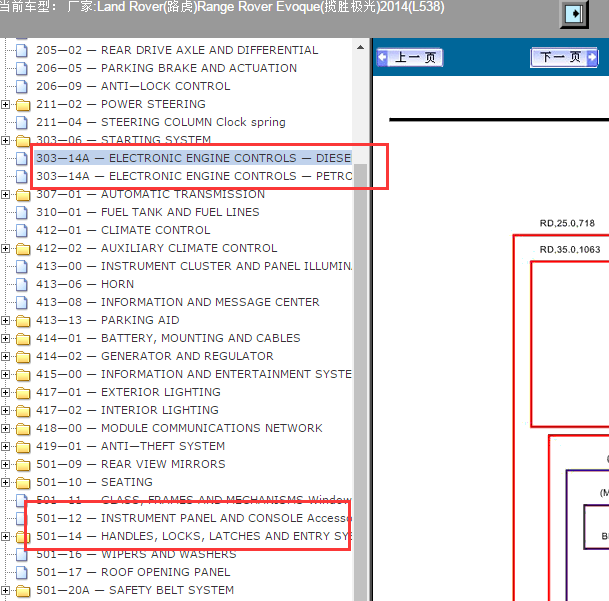
Task: Click document icon beside 206-05 PARKING BRAKE
Action: click(x=22, y=68)
